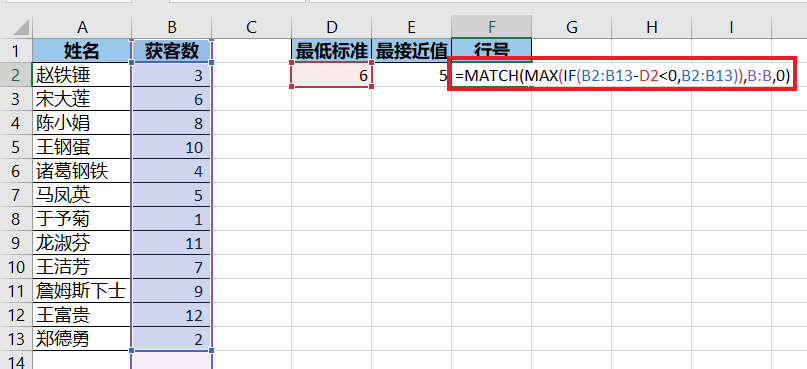This screenshot has width=807, height=369.
Task: Select column I header
Action: click(x=731, y=27)
